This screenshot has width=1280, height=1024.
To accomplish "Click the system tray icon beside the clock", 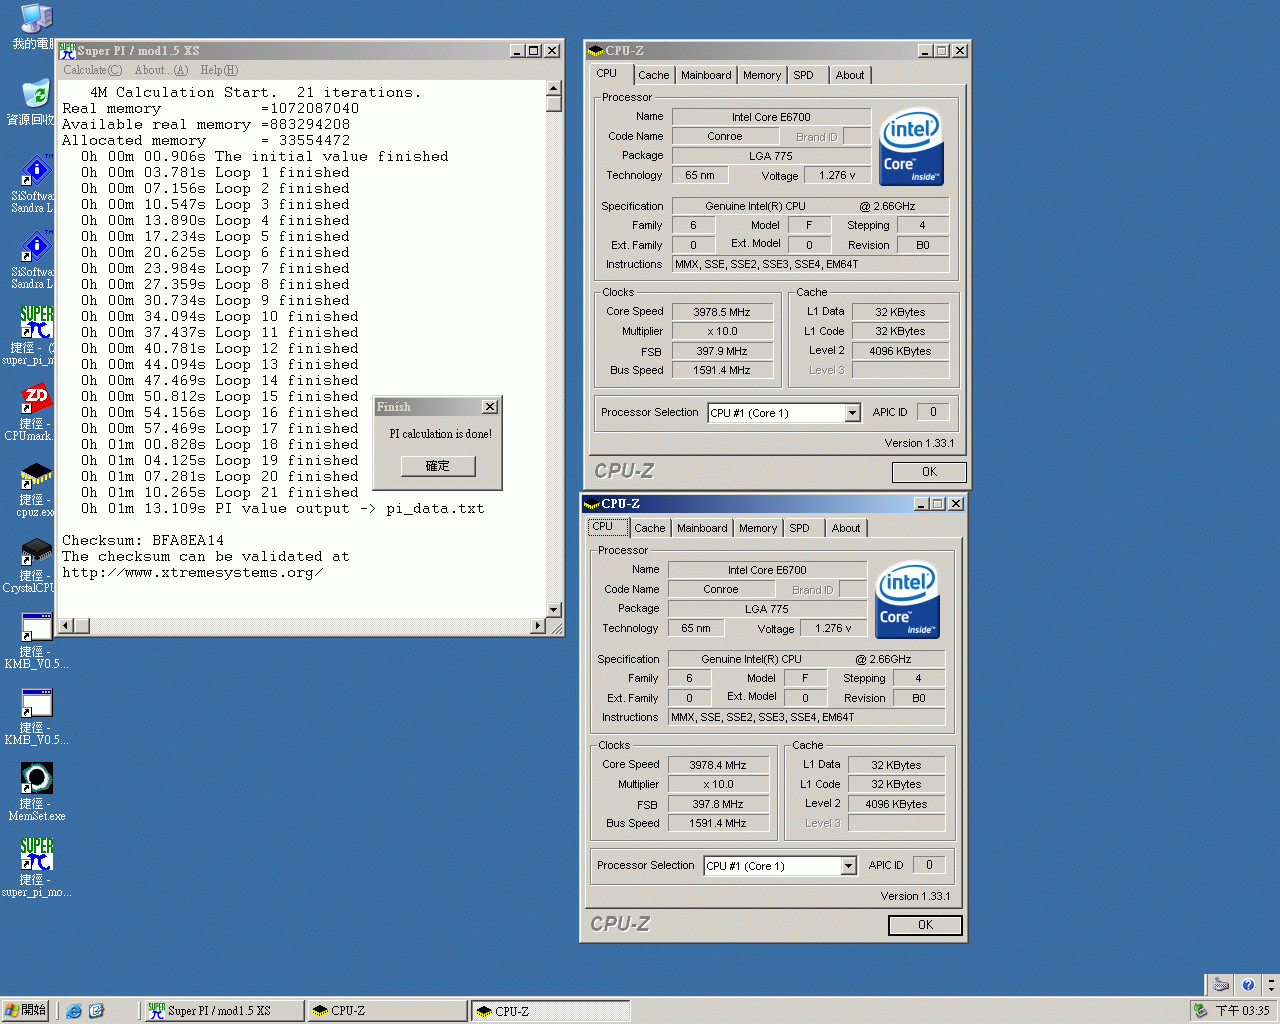I will (1200, 1011).
